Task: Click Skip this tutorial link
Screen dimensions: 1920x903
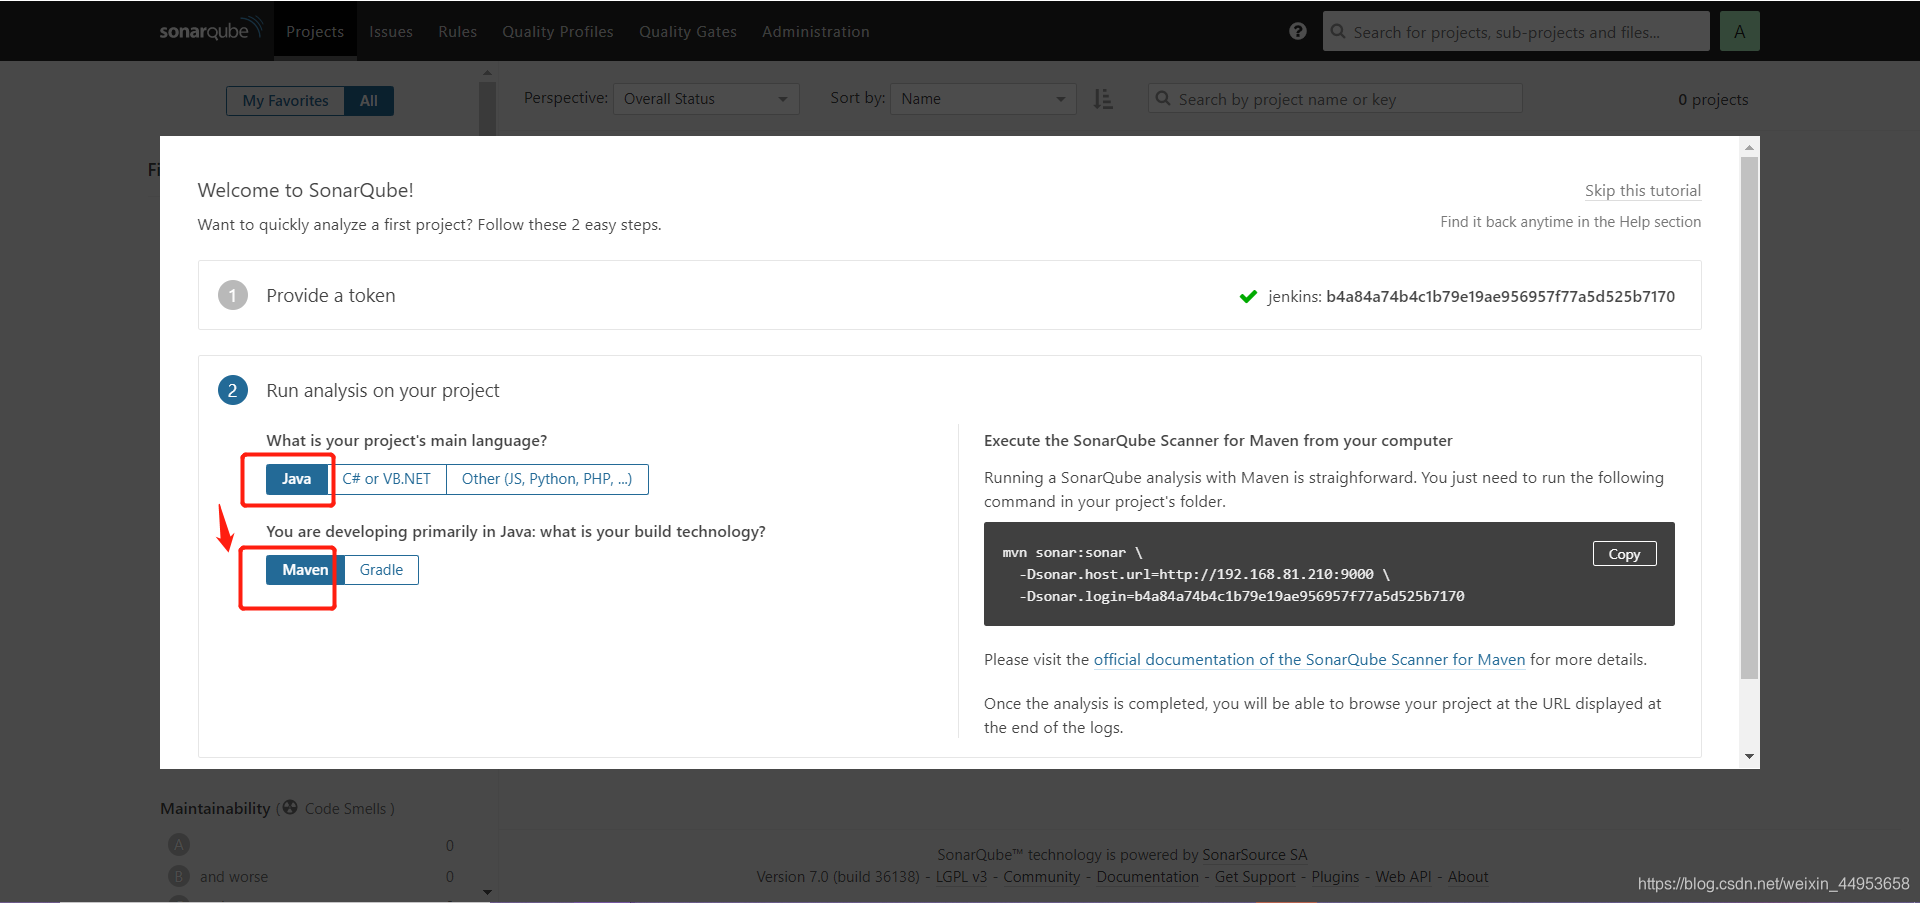Action: (x=1642, y=190)
